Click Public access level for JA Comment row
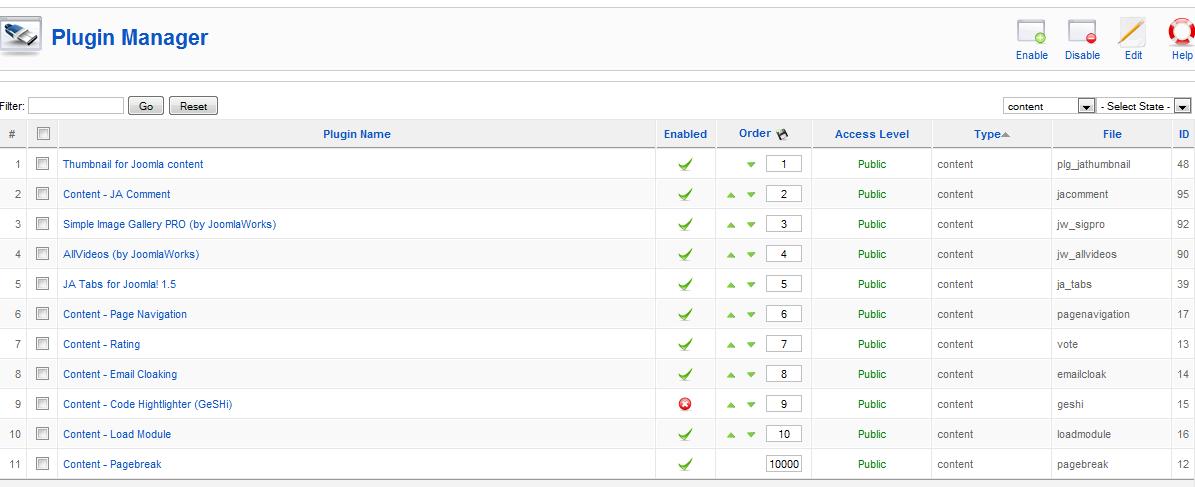 (872, 194)
